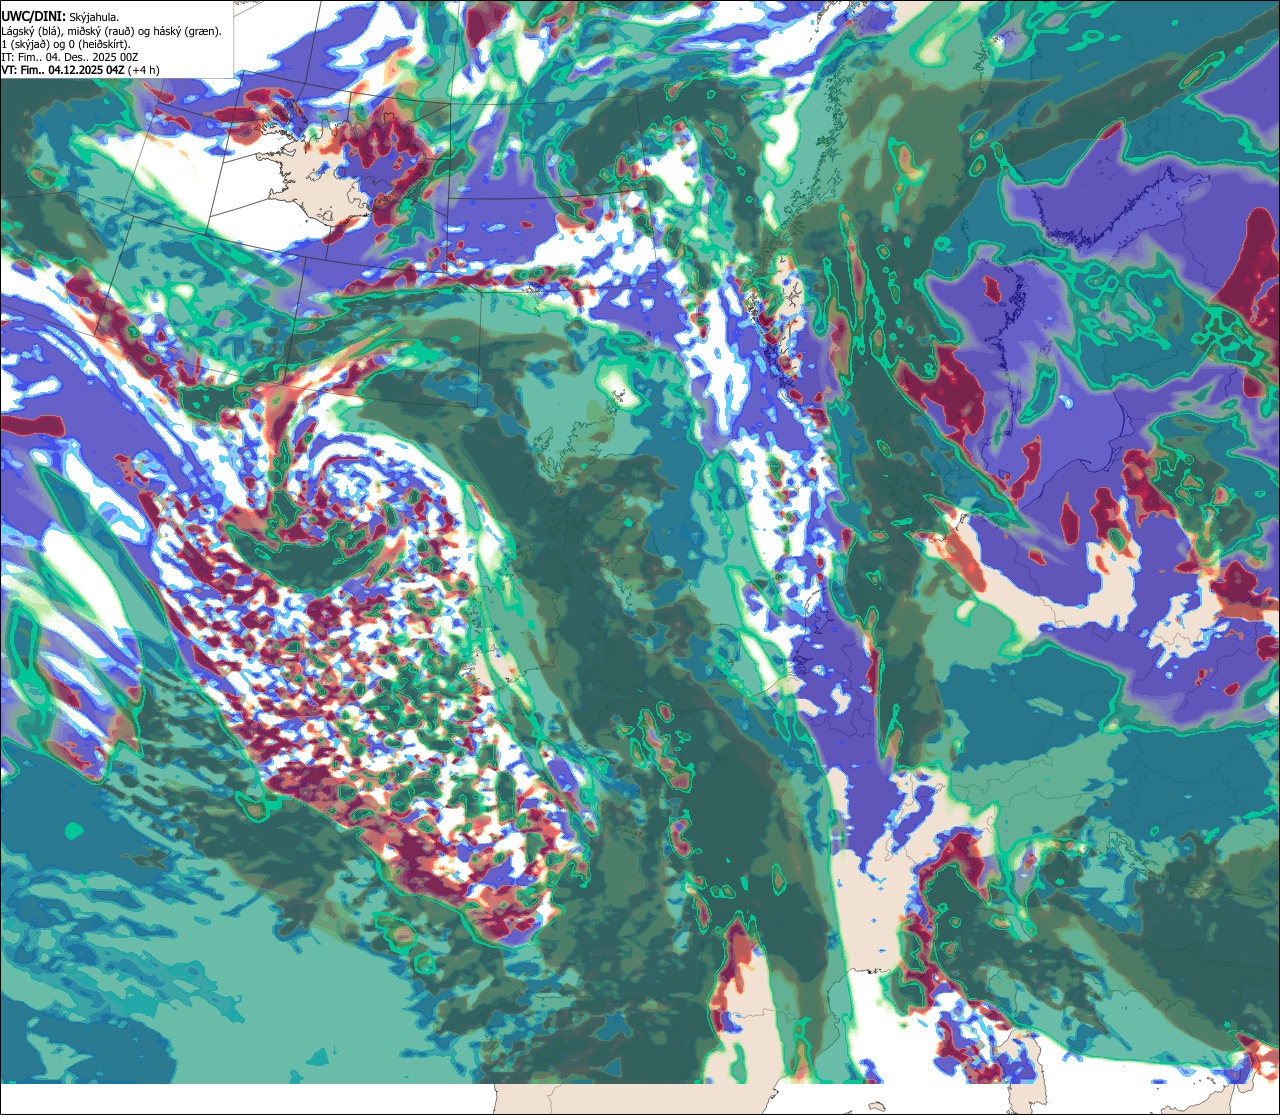Click the 'VT: Fim.. 04.12.2025 04Z' valid time line
The height and width of the screenshot is (1115, 1280).
[81, 70]
